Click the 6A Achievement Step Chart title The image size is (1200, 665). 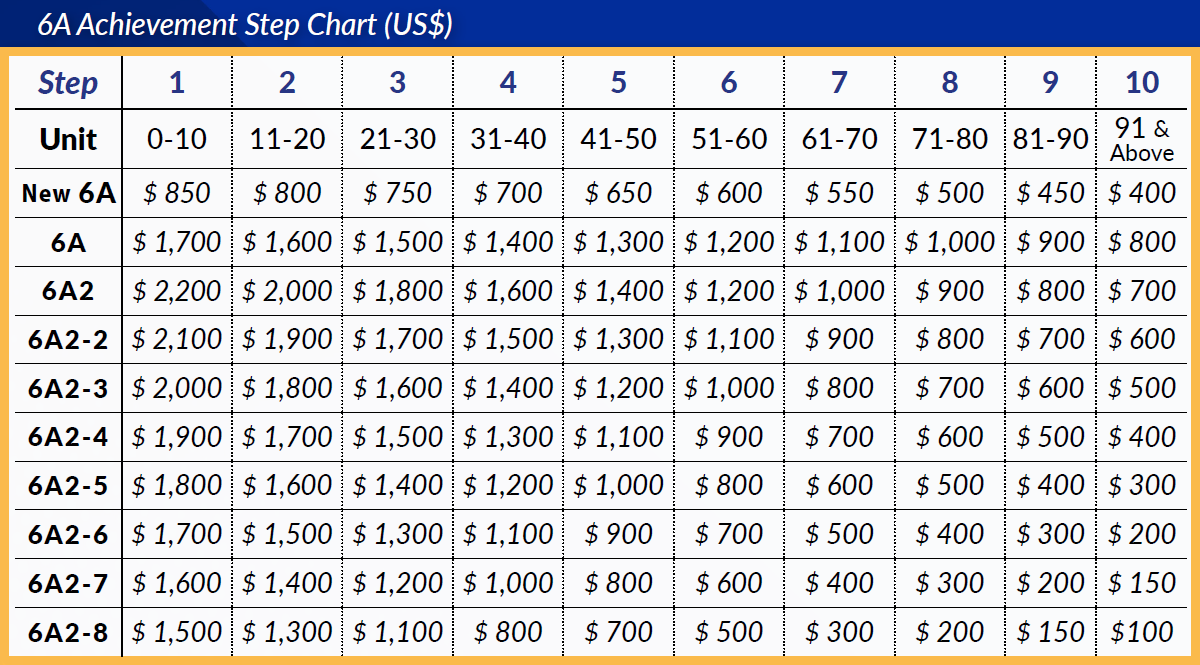click(245, 25)
